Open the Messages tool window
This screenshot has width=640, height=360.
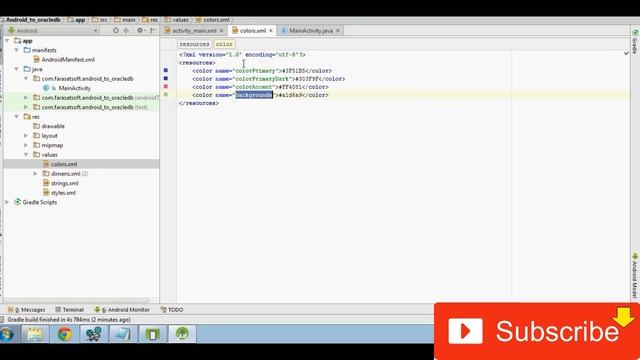click(27, 310)
